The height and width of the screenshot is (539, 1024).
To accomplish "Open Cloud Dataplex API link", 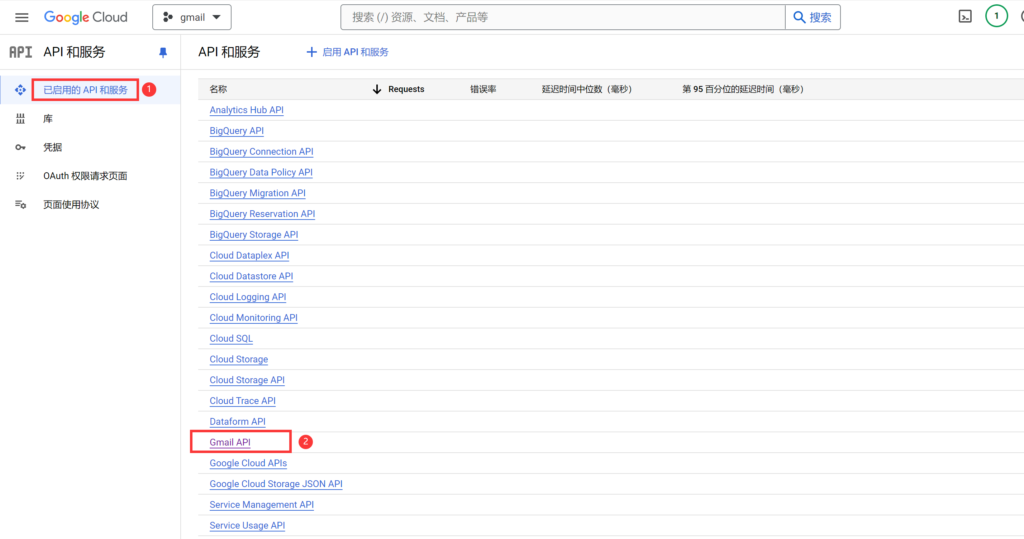I will point(249,256).
